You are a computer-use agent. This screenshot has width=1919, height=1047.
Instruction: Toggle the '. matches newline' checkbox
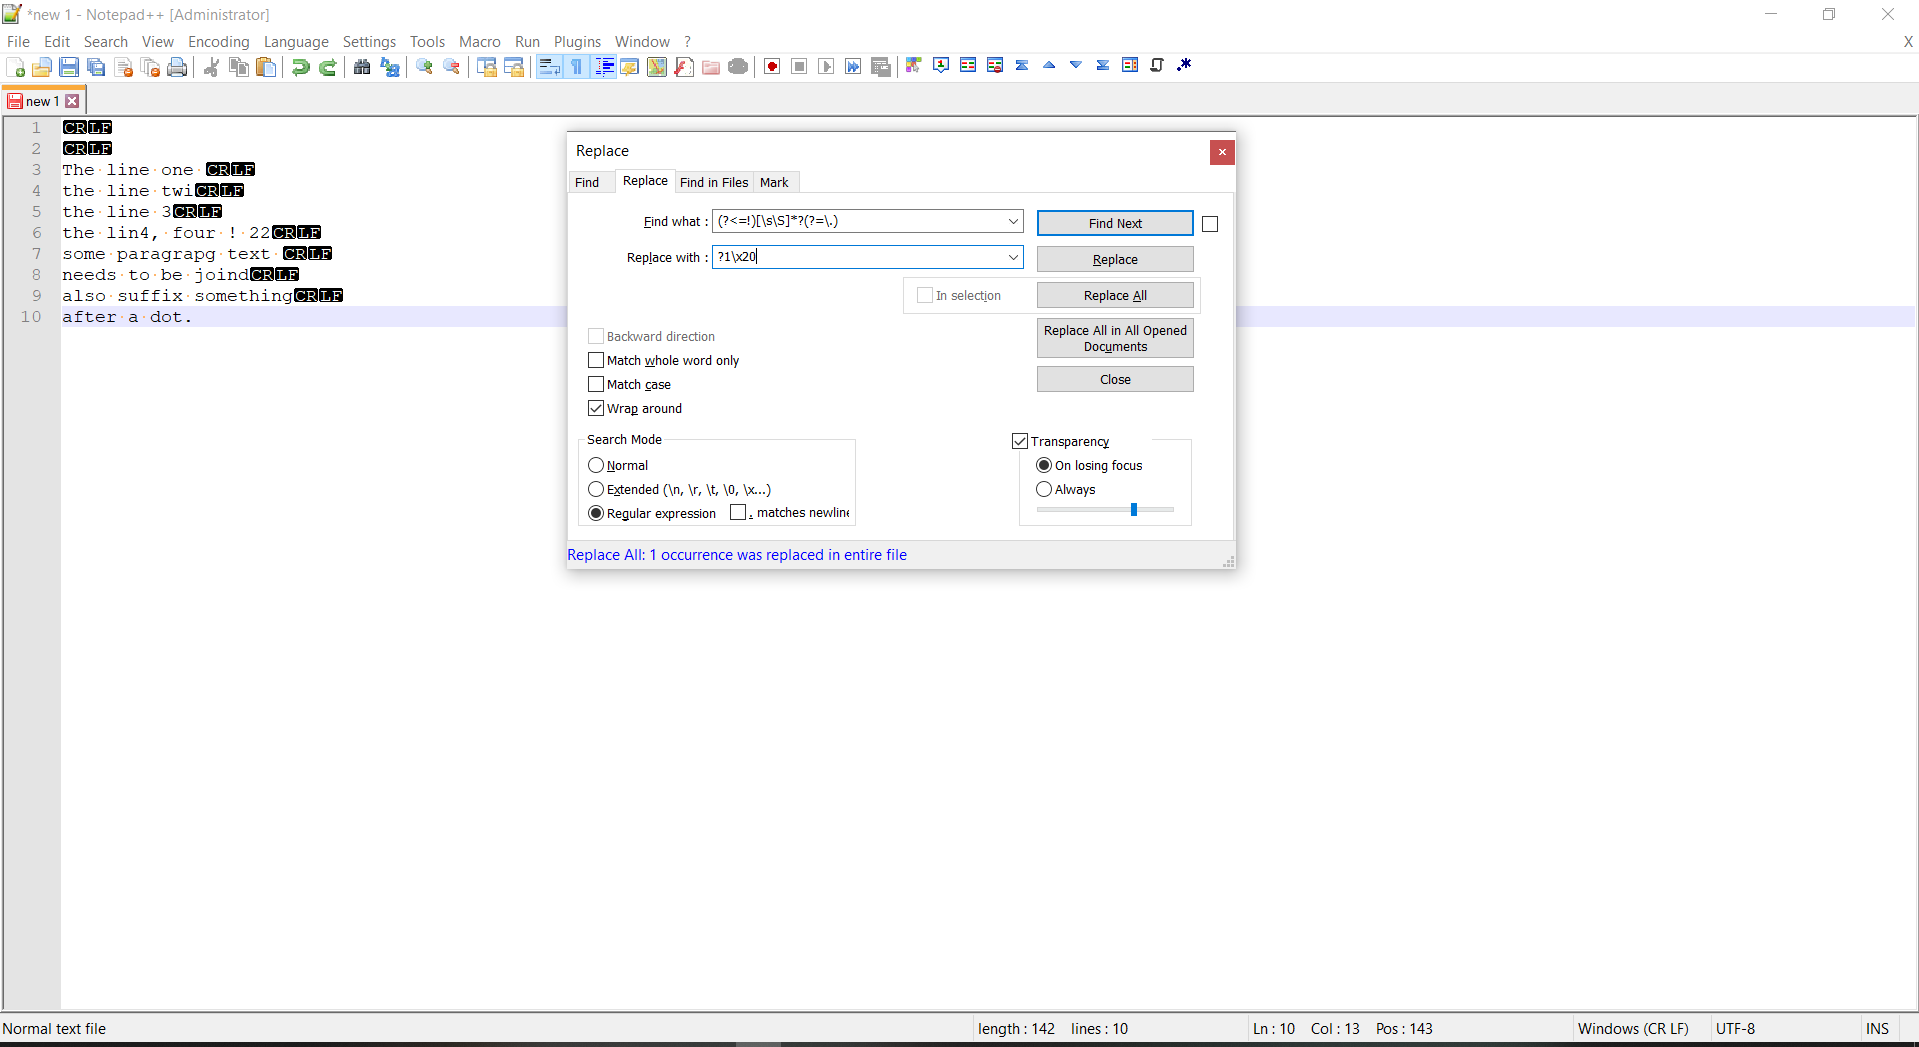738,512
